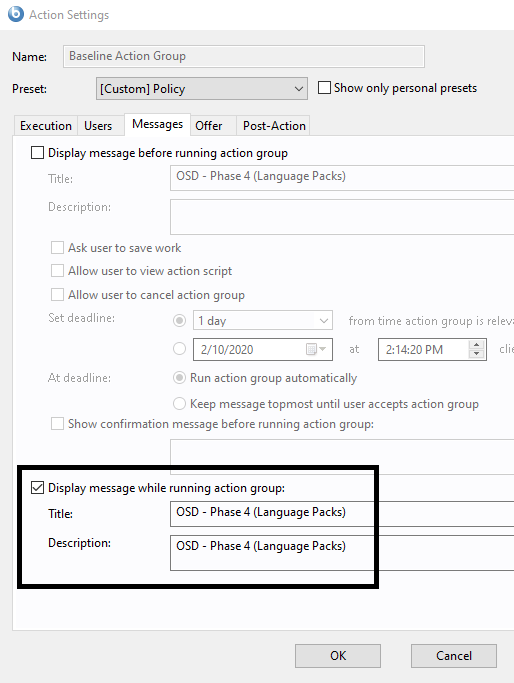Click the BigFix logo icon in title bar
514x683 pixels.
(16, 14)
